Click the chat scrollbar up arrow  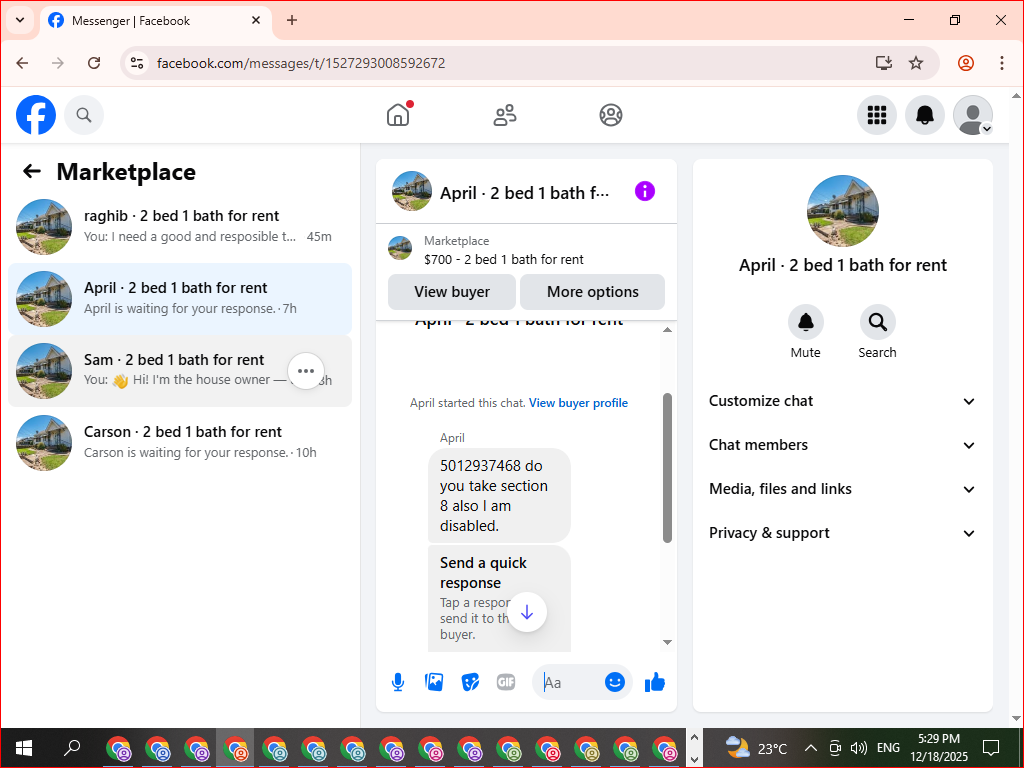[x=667, y=330]
